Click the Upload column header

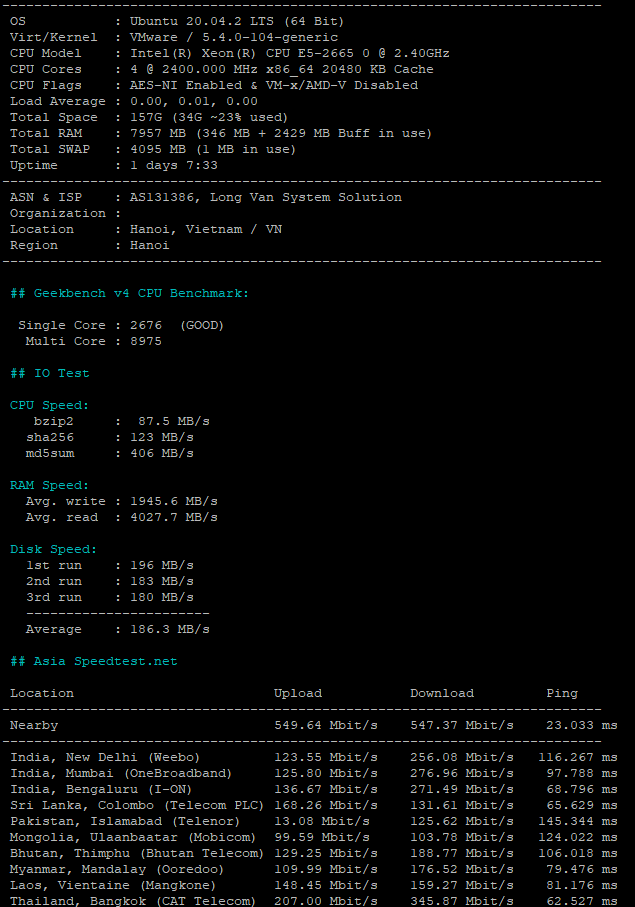click(298, 693)
